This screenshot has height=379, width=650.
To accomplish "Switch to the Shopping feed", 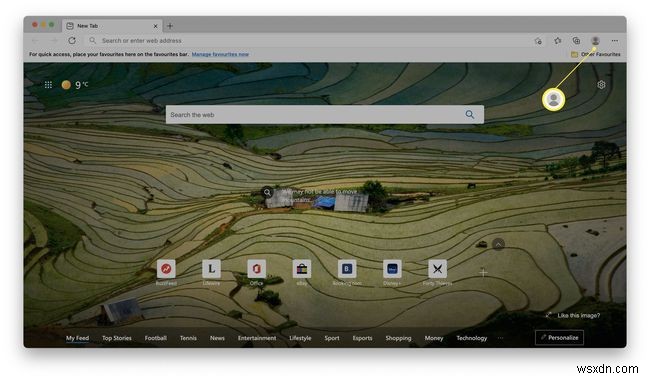I will 398,338.
